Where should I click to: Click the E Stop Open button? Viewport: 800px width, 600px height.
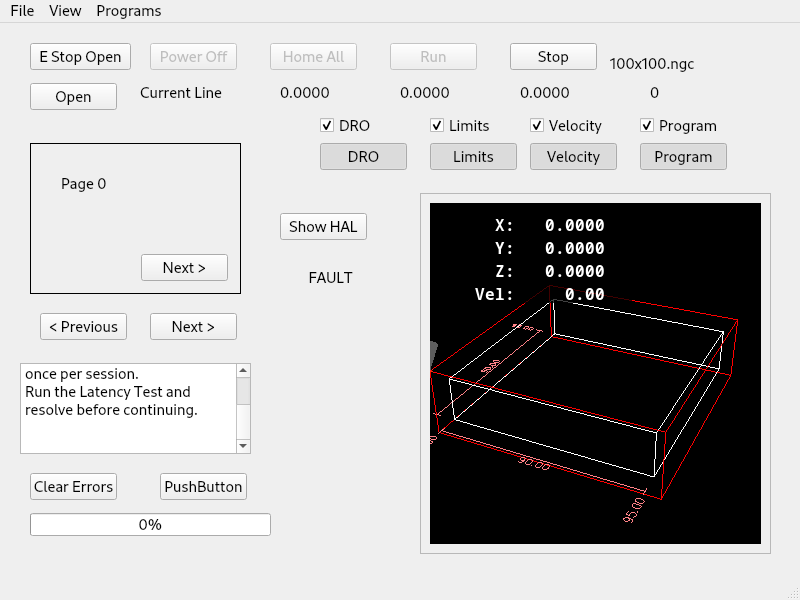(x=80, y=57)
